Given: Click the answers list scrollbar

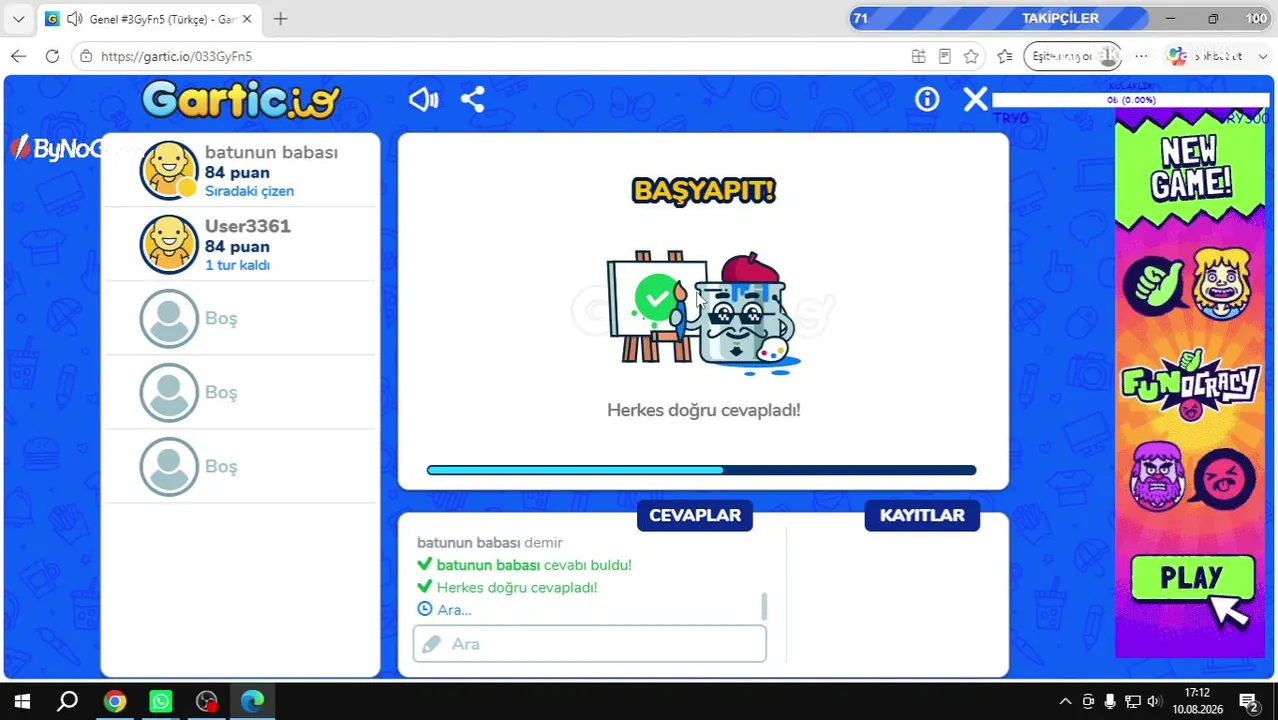Looking at the screenshot, I should tap(764, 606).
